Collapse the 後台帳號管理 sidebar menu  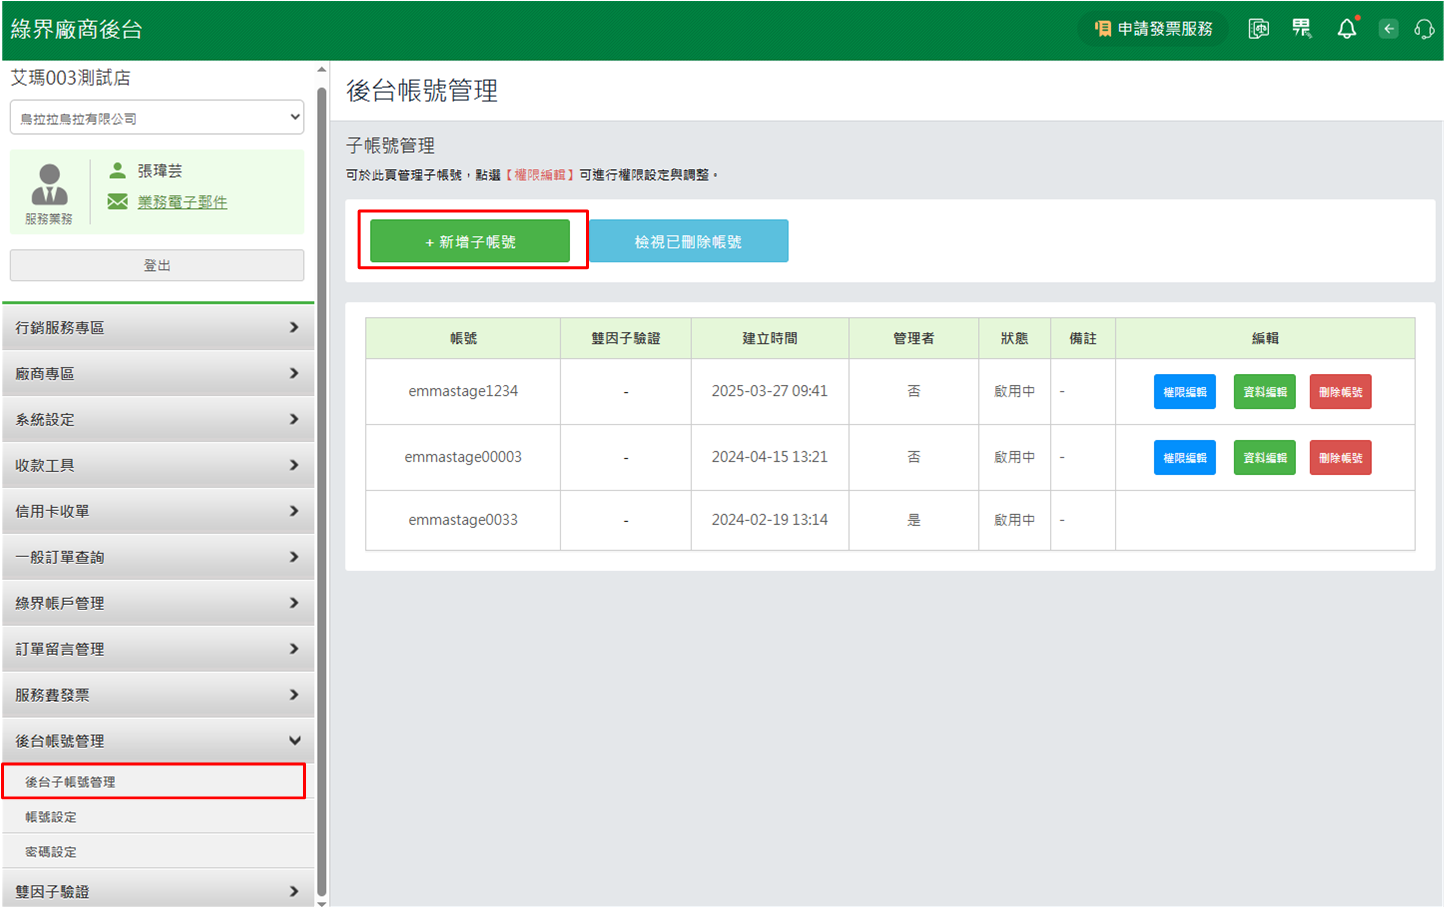click(x=158, y=742)
